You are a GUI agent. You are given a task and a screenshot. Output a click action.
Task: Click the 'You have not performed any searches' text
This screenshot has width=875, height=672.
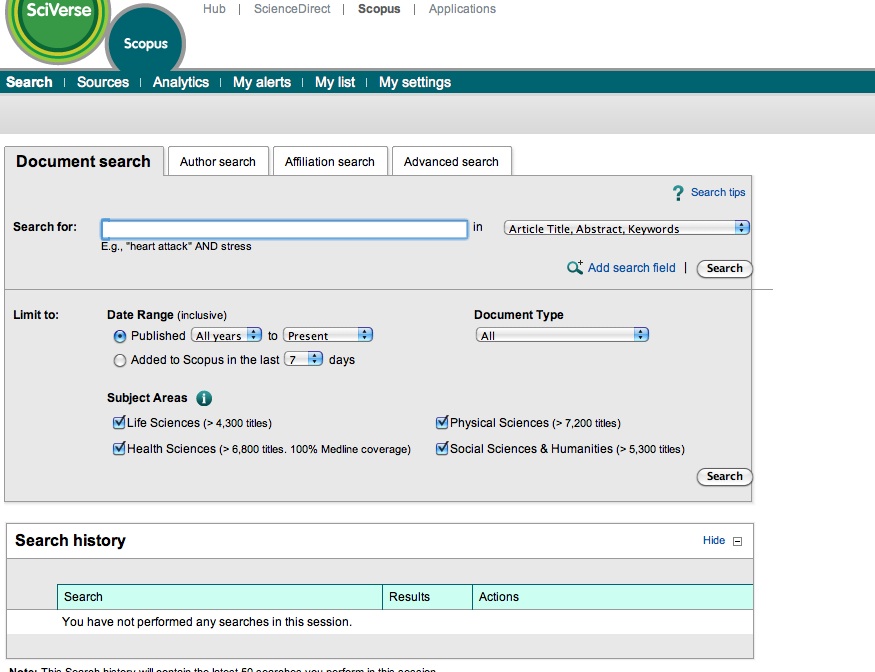pyautogui.click(x=207, y=622)
